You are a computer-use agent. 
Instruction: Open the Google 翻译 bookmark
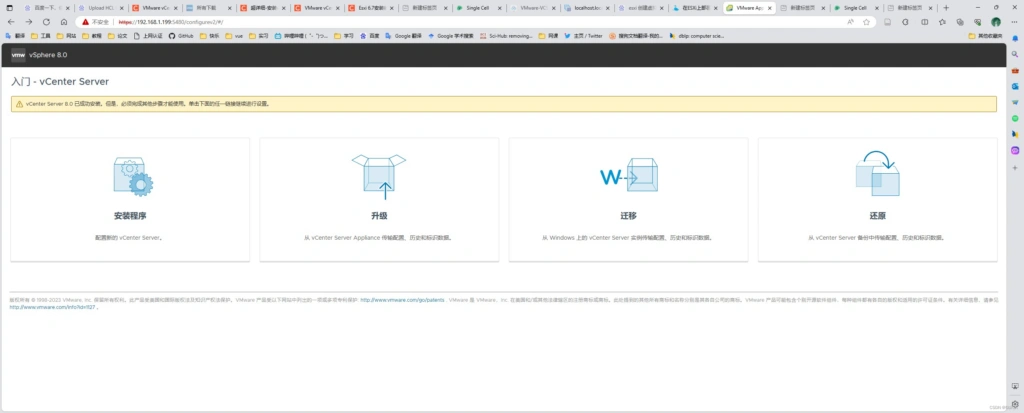[404, 36]
